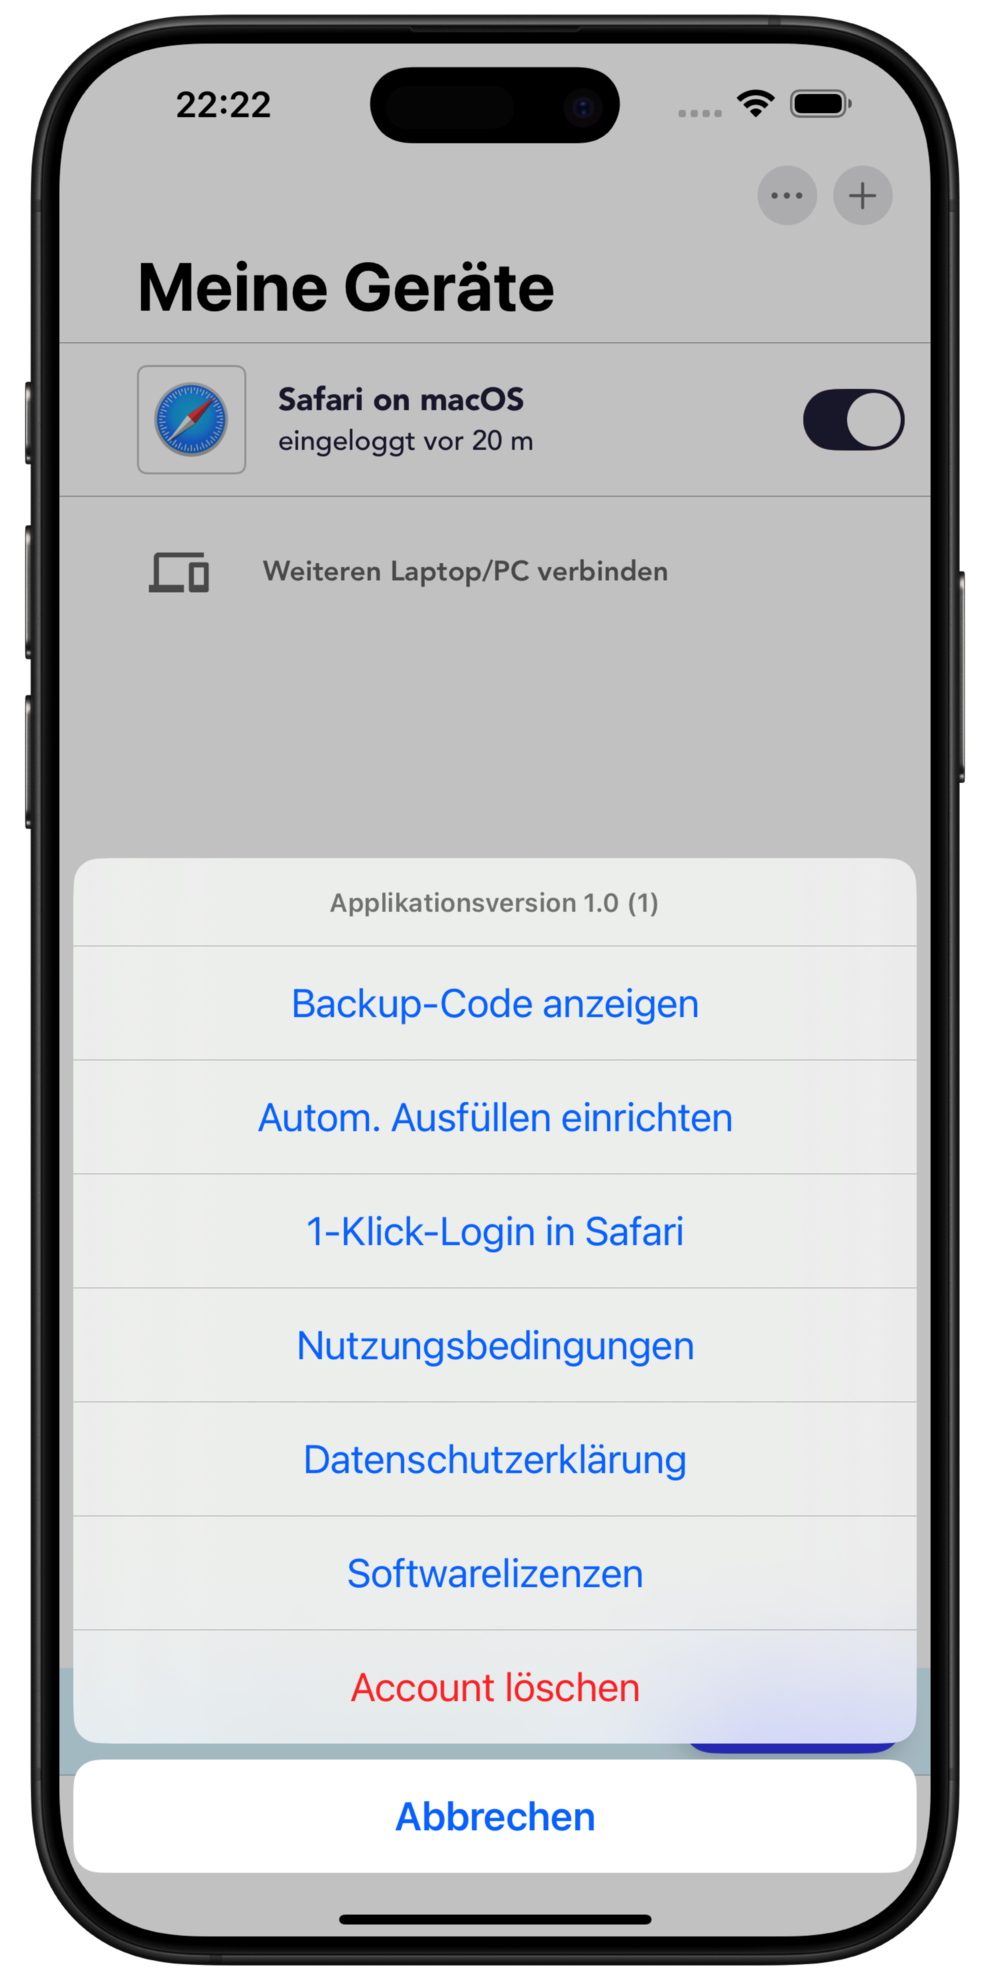Toggle the Safari on macOS switch
990x1980 pixels.
(853, 420)
